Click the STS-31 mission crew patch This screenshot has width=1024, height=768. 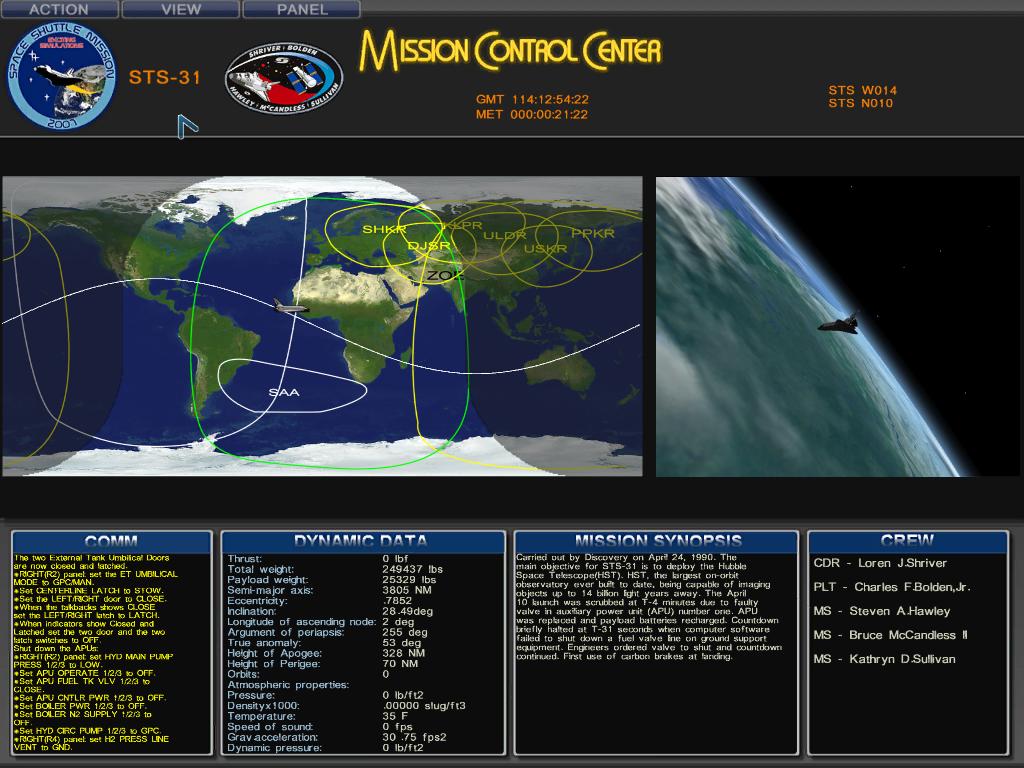tap(284, 79)
